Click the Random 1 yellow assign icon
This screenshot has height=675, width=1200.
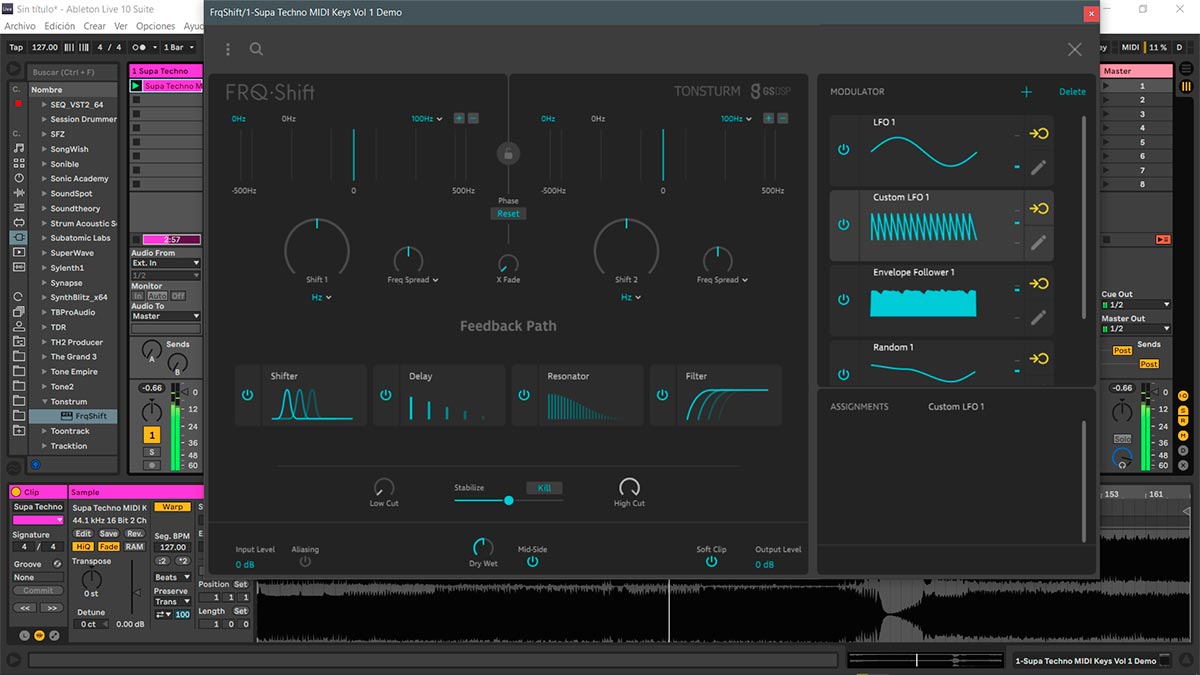click(1039, 359)
